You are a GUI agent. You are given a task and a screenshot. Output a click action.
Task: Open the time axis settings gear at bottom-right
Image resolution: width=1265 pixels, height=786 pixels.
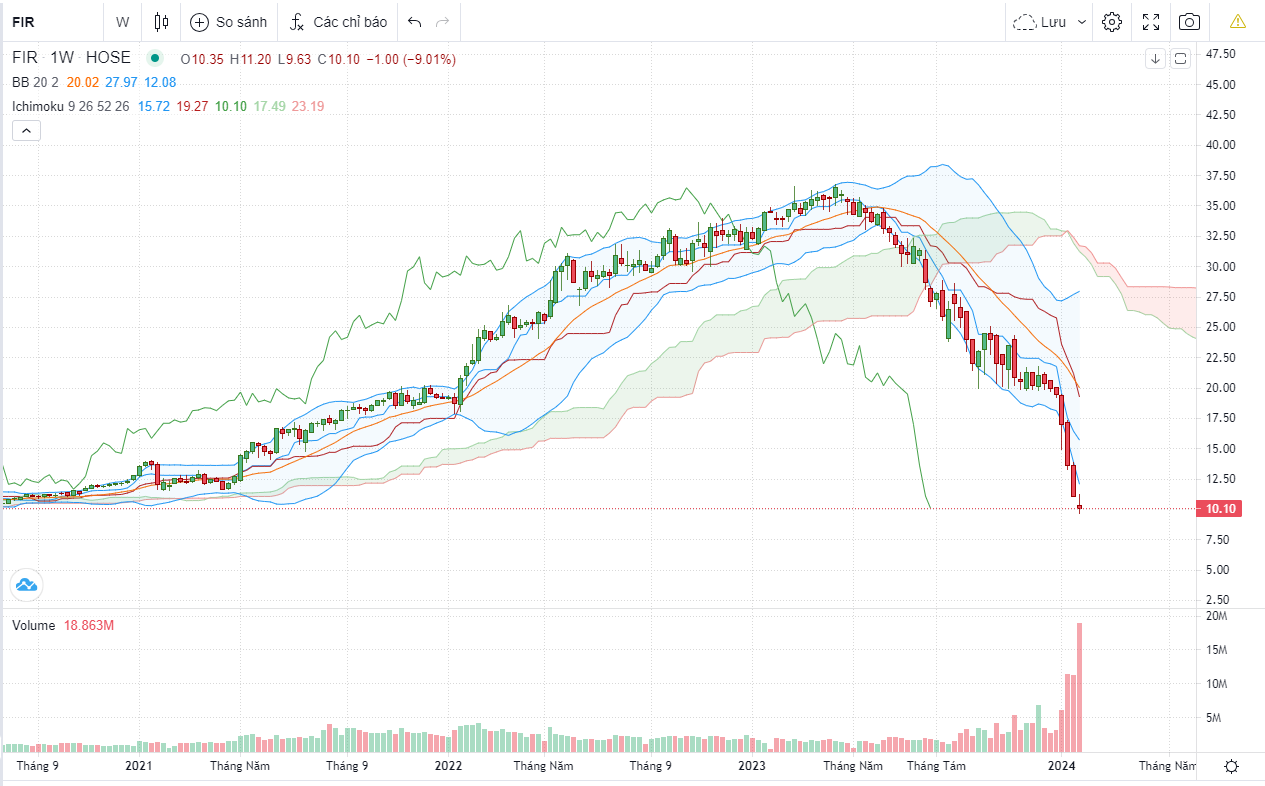(1231, 766)
